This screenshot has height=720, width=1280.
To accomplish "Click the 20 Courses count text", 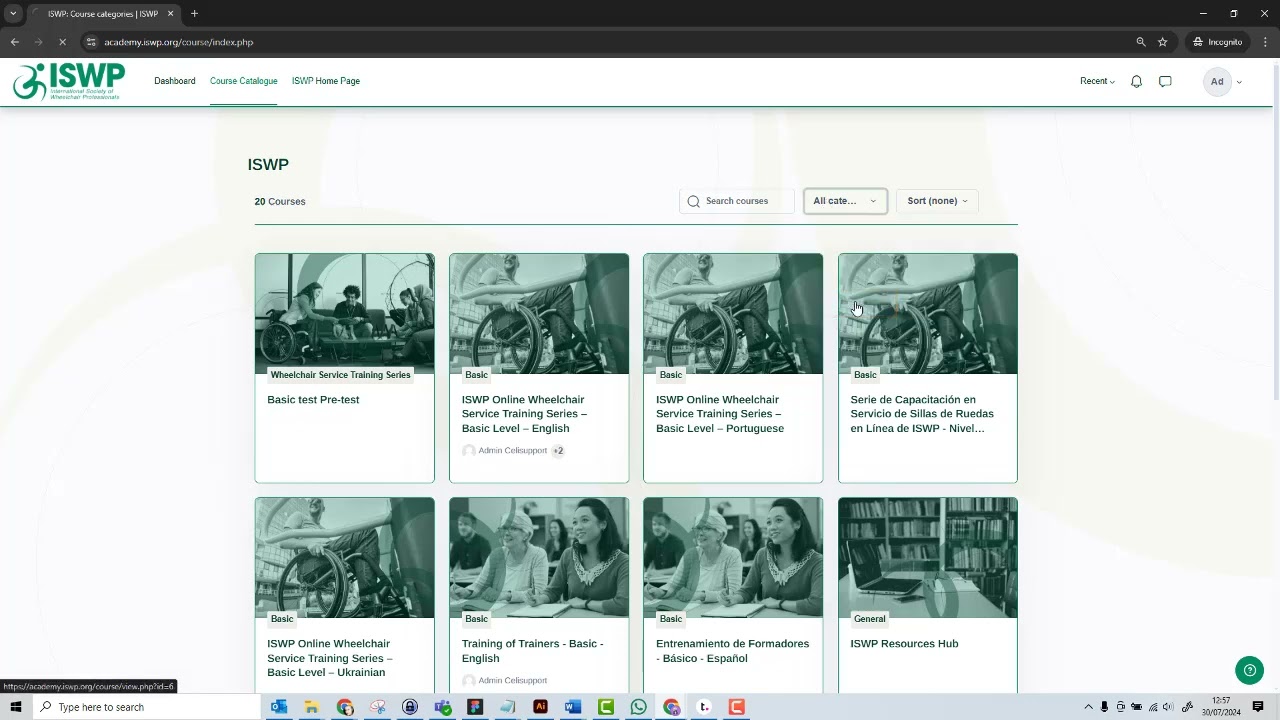I will 280,201.
